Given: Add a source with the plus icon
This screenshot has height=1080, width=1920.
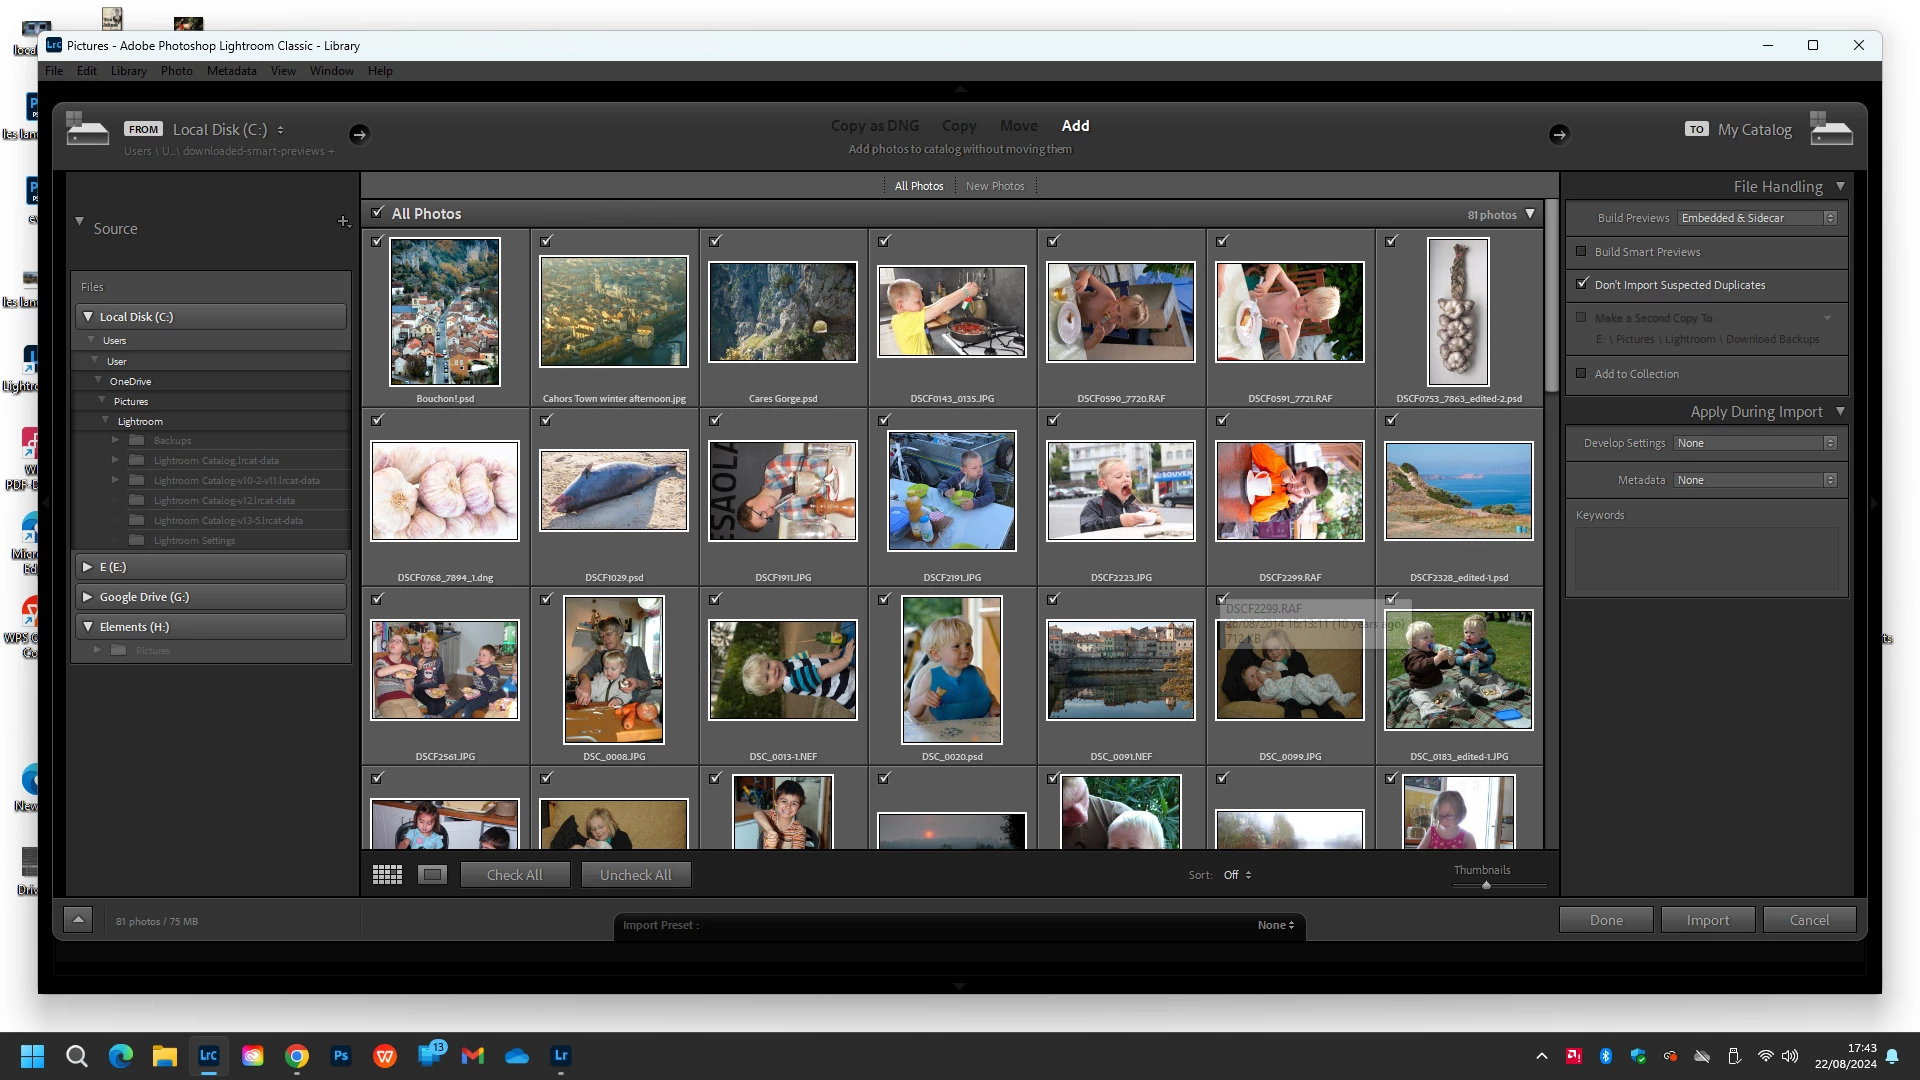Looking at the screenshot, I should pyautogui.click(x=343, y=221).
